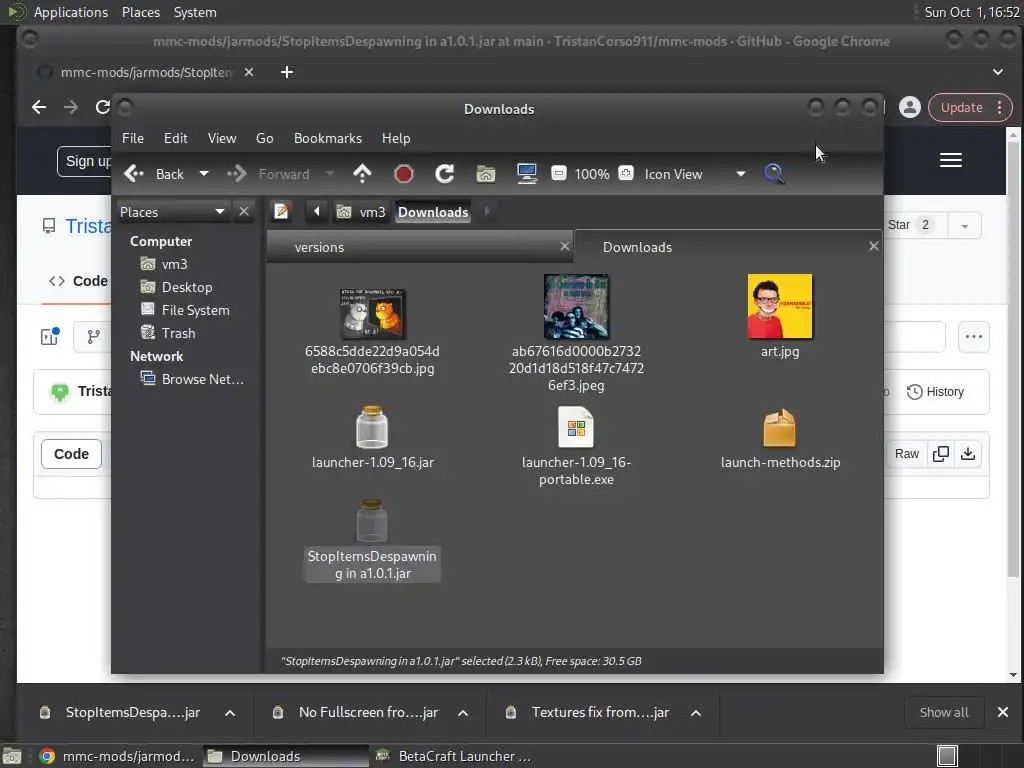Screen dimensions: 1024x768
Task: Go up to the parent folder
Action: point(362,174)
